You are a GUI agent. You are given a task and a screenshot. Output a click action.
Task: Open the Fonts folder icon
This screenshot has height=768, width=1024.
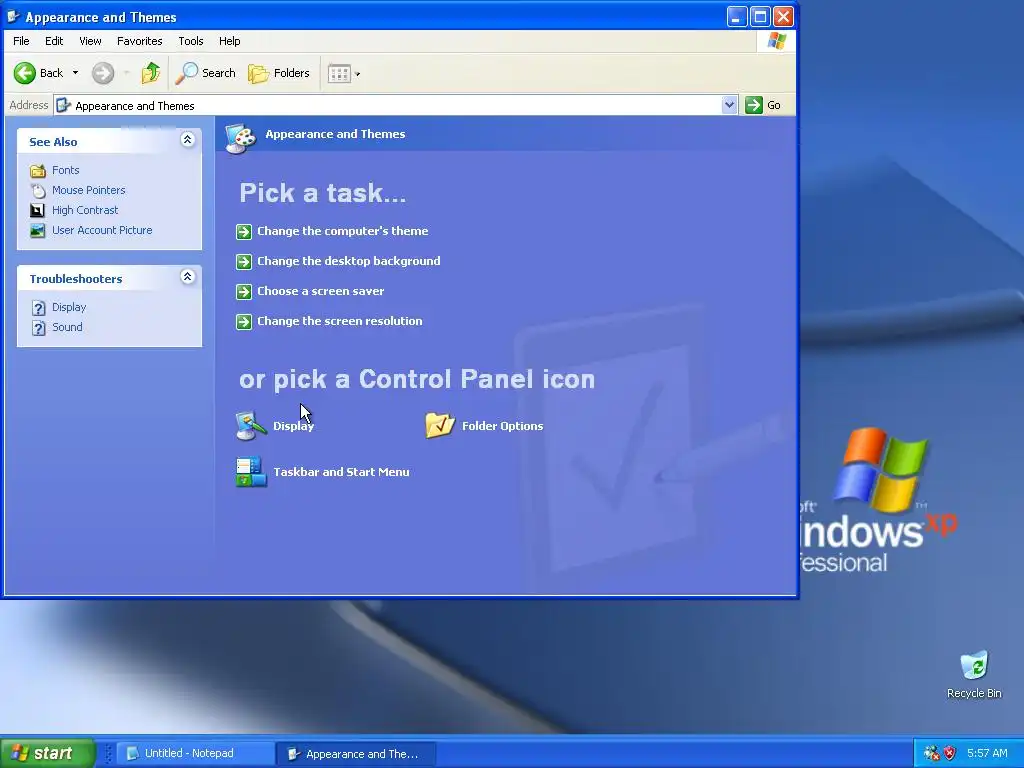[38, 170]
